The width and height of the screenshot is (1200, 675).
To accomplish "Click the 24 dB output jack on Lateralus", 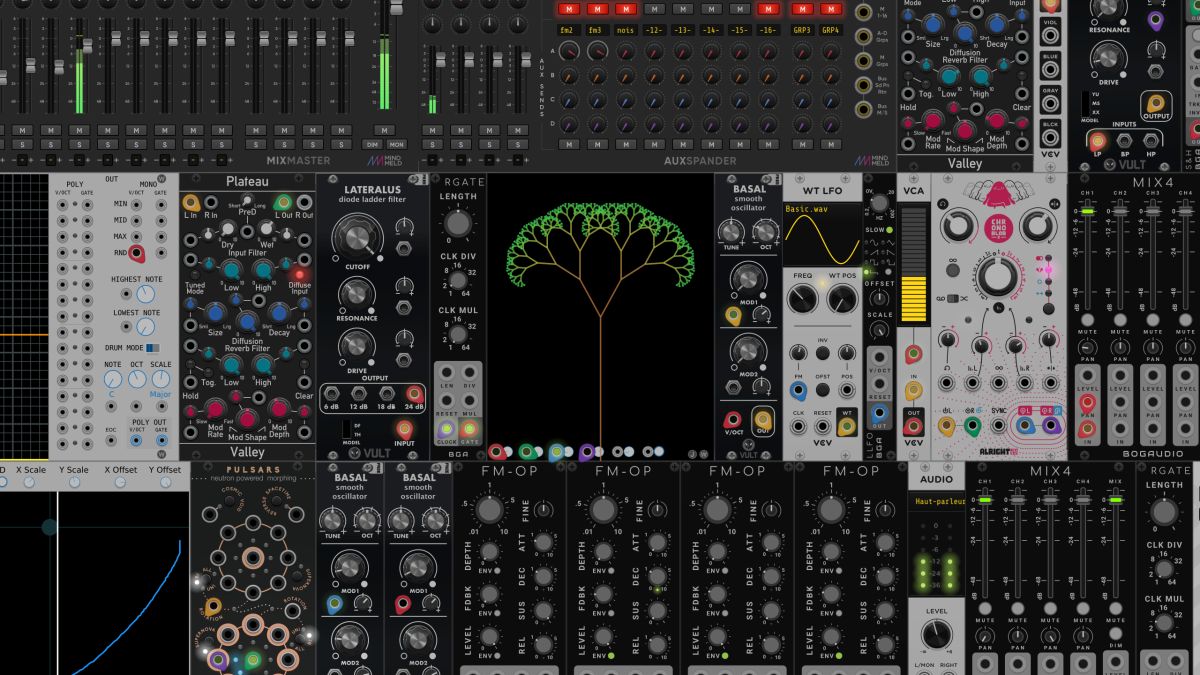I will [x=413, y=393].
